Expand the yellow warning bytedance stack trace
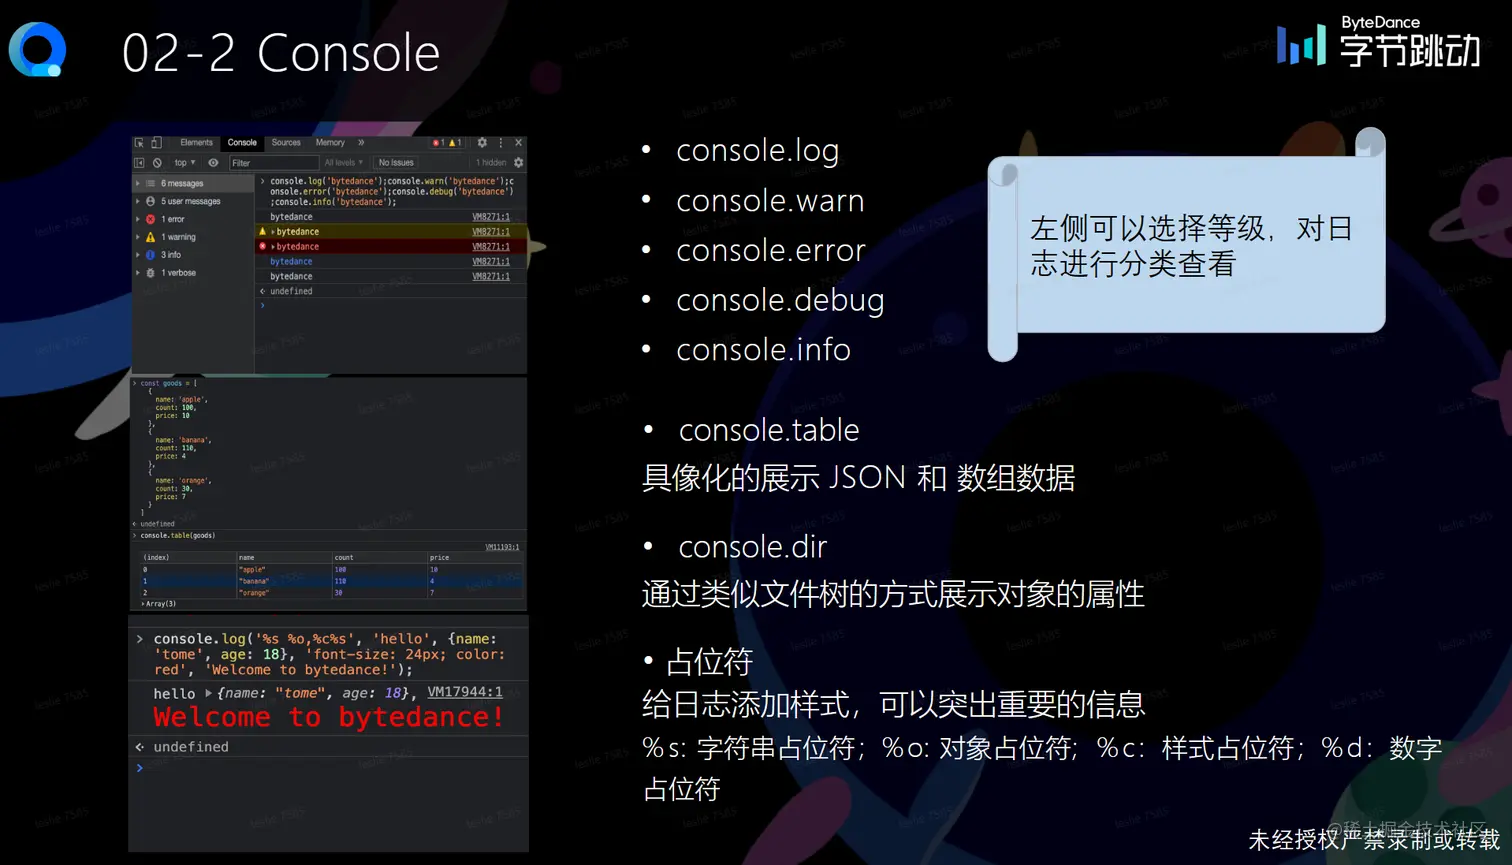Image resolution: width=1512 pixels, height=865 pixels. coord(273,232)
